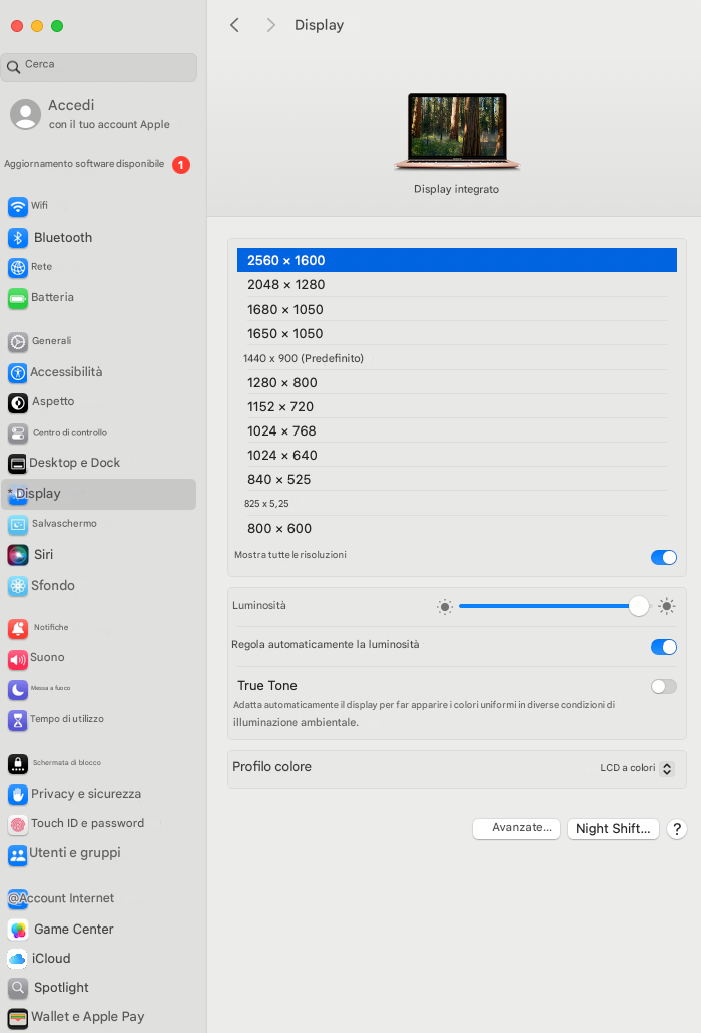Select the Display integrato laptop thumbnail
This screenshot has height=1033, width=701.
[x=457, y=131]
